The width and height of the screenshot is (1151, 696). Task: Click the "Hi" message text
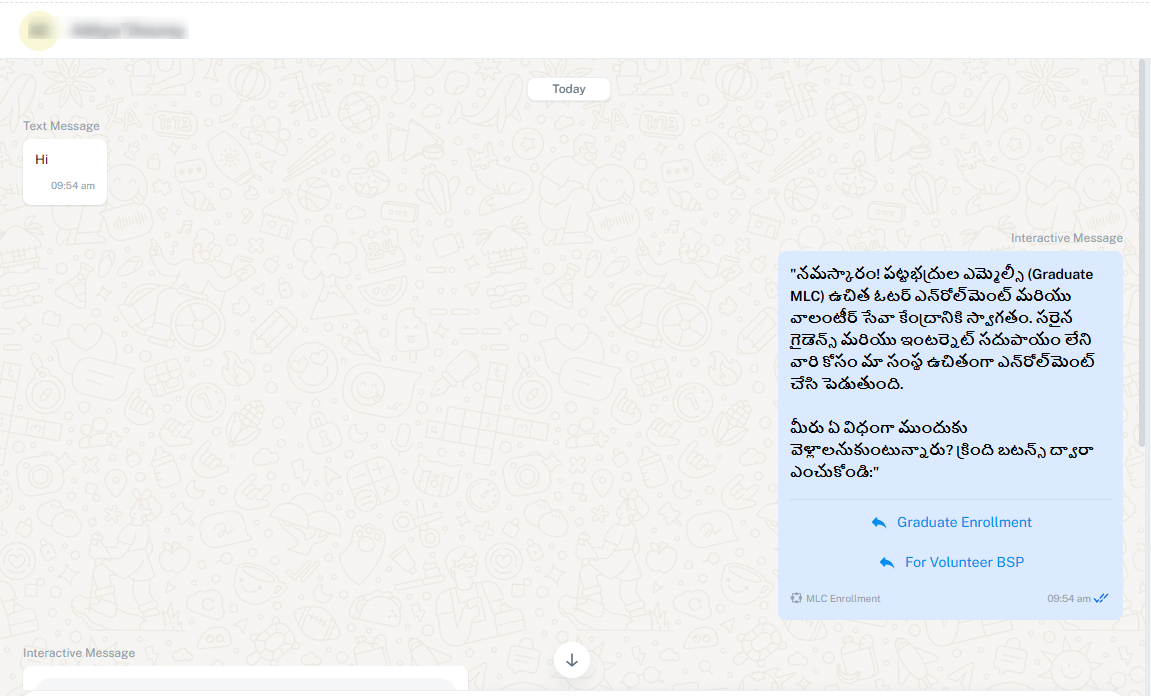42,159
